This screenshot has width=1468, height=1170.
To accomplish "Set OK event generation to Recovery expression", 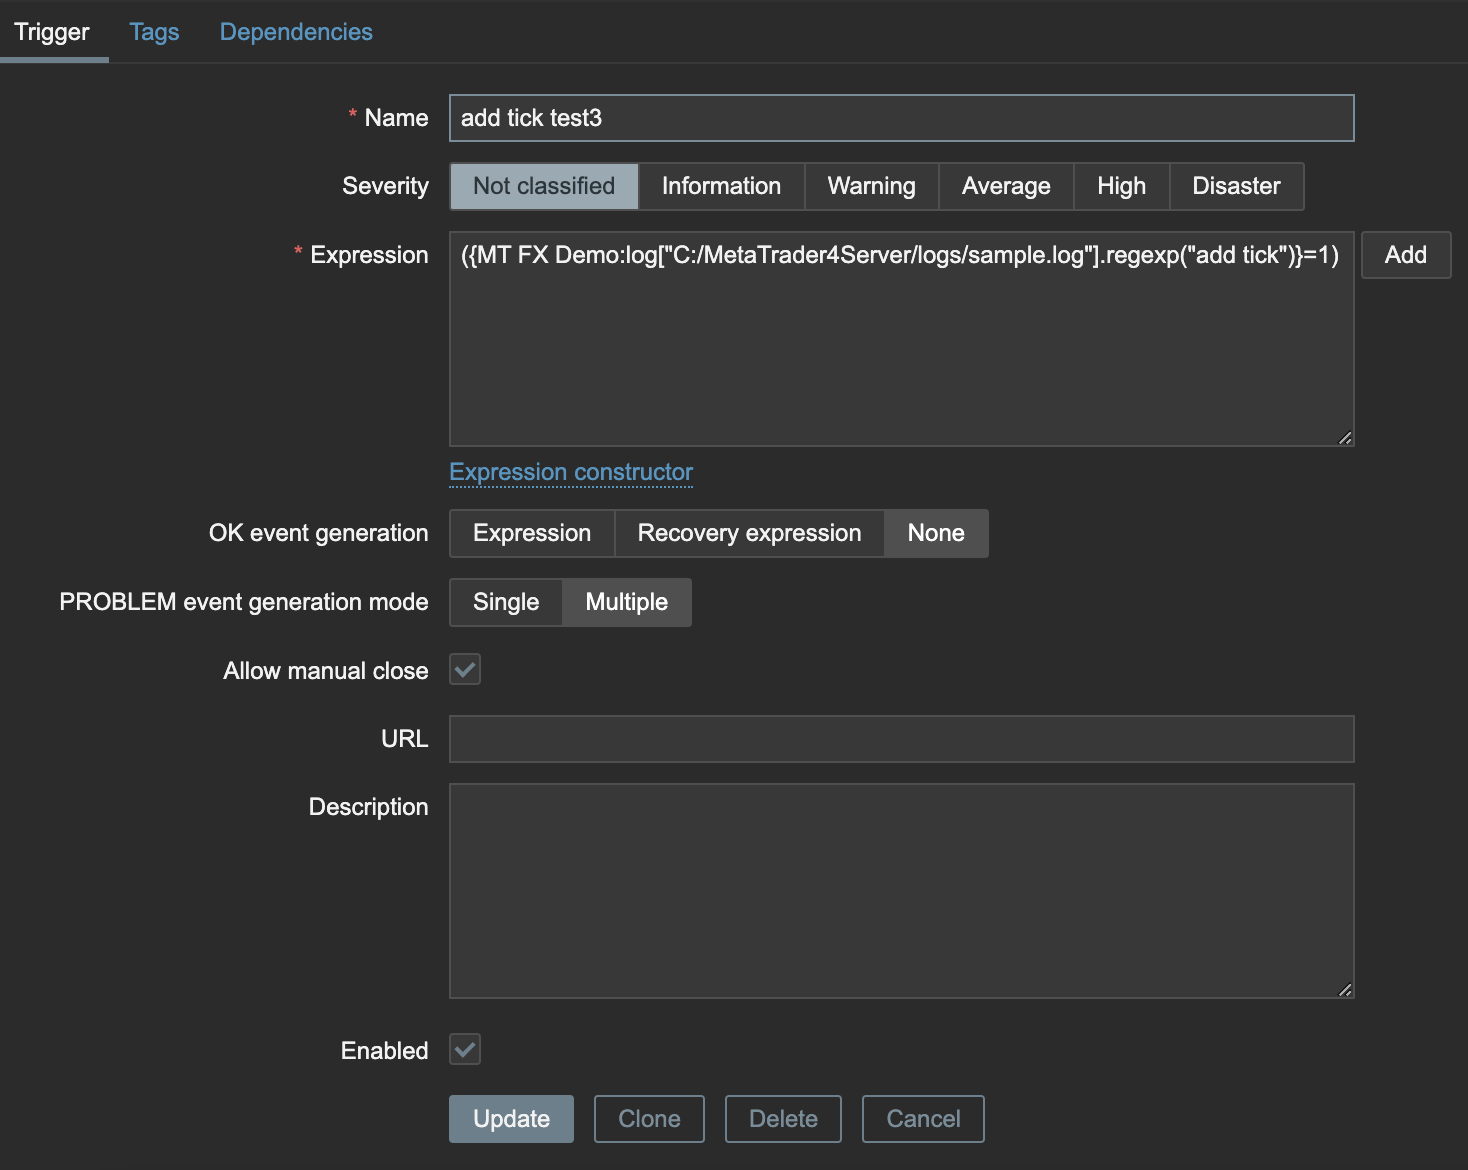I will click(x=749, y=533).
